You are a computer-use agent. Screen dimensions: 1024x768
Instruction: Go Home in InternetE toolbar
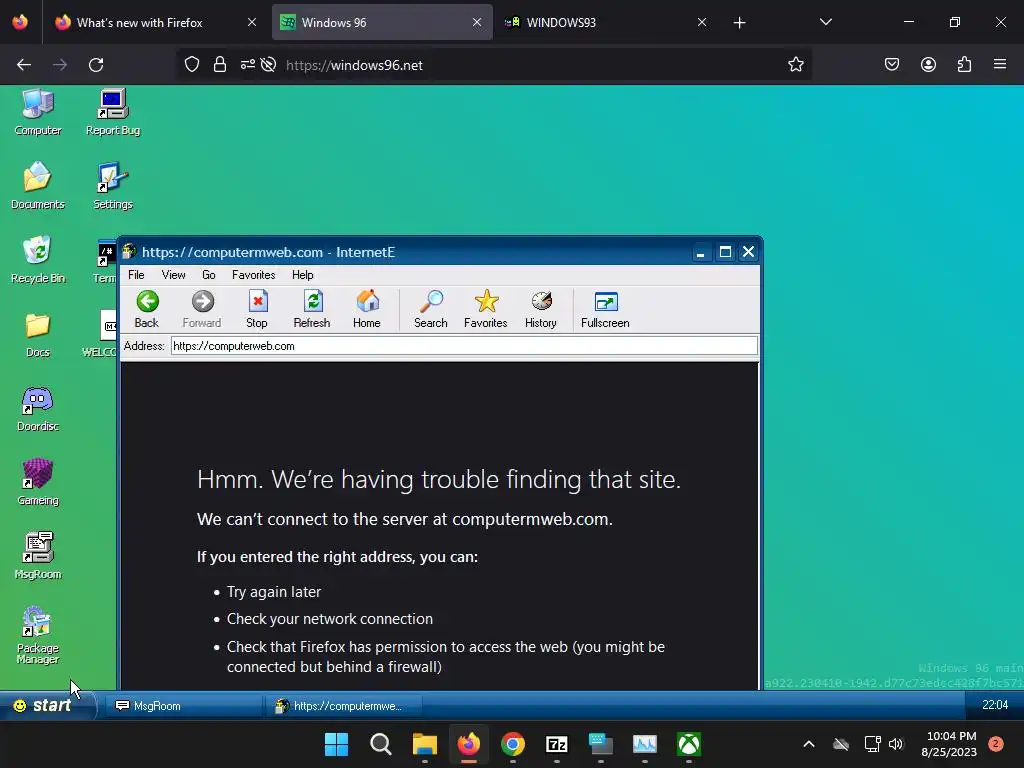coord(366,309)
